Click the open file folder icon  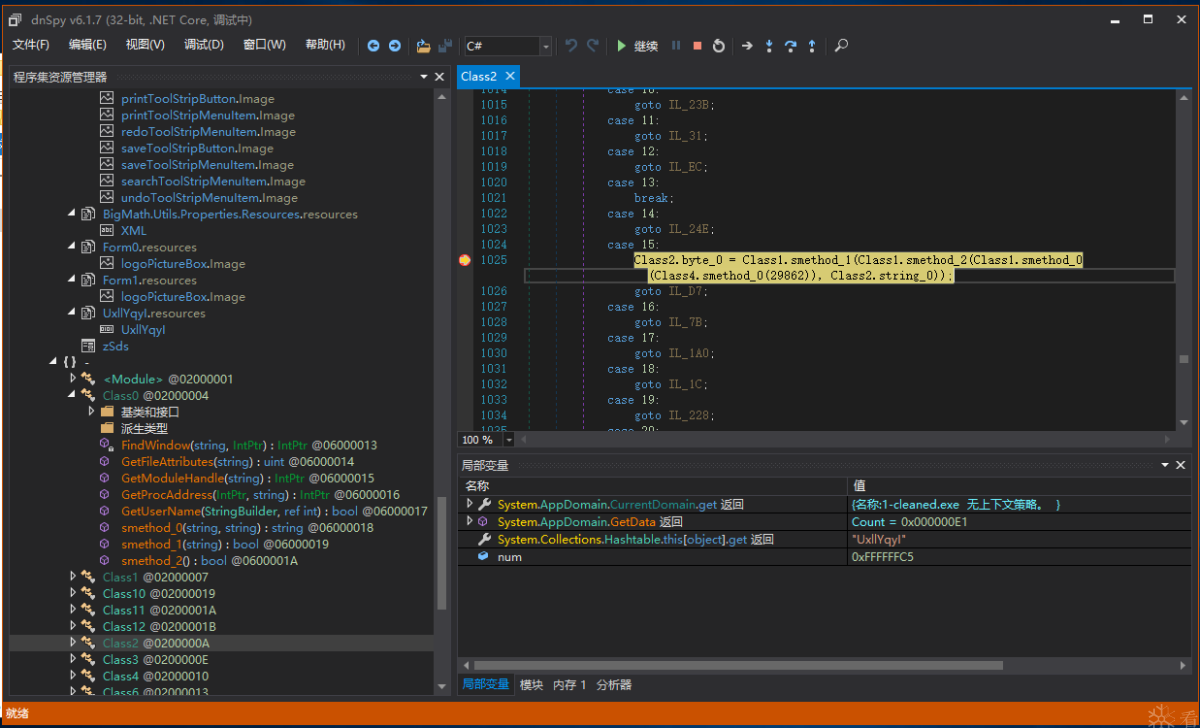423,46
